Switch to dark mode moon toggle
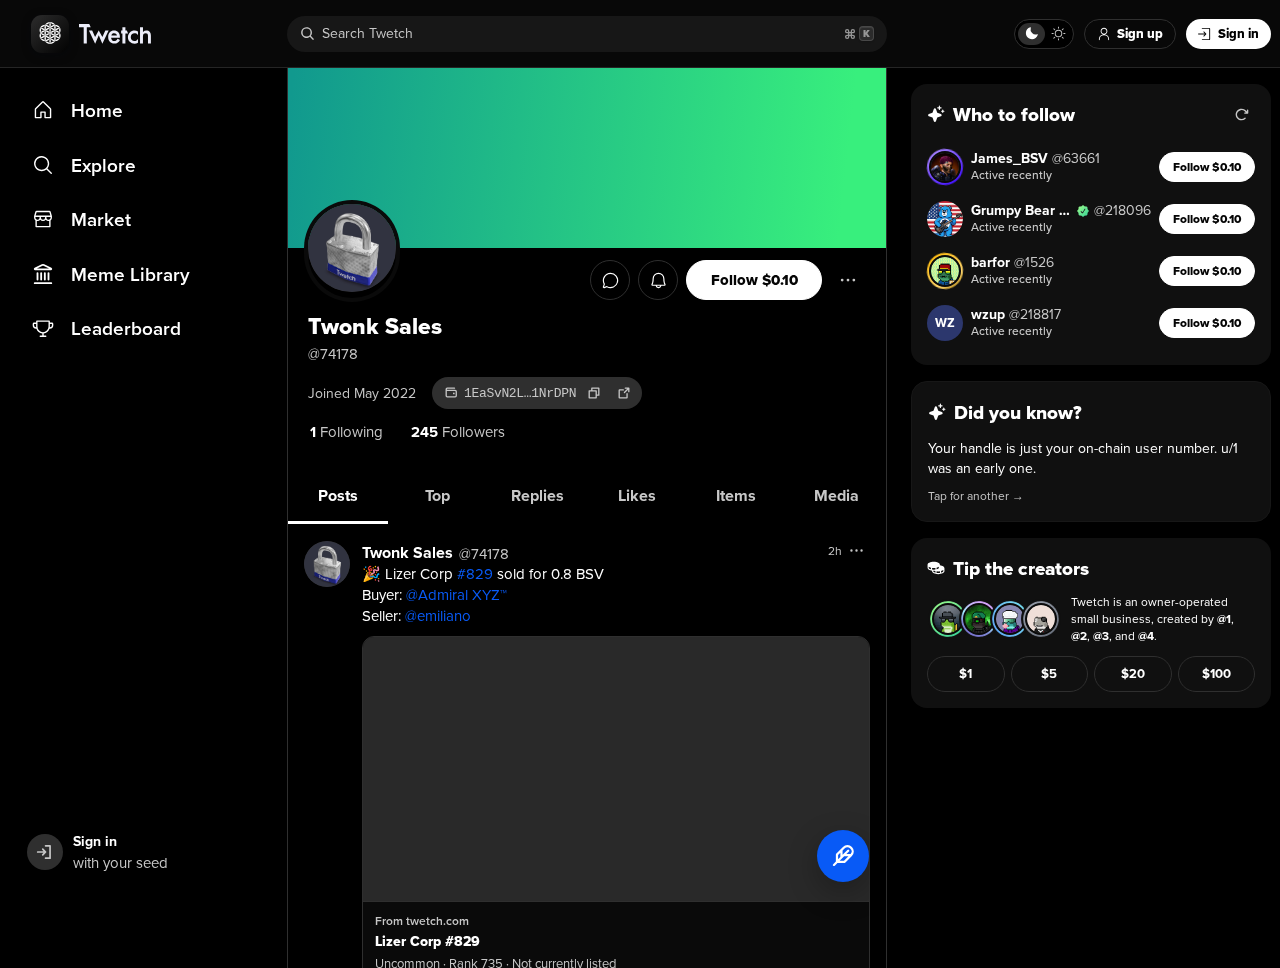Image resolution: width=1280 pixels, height=968 pixels. (x=1031, y=34)
